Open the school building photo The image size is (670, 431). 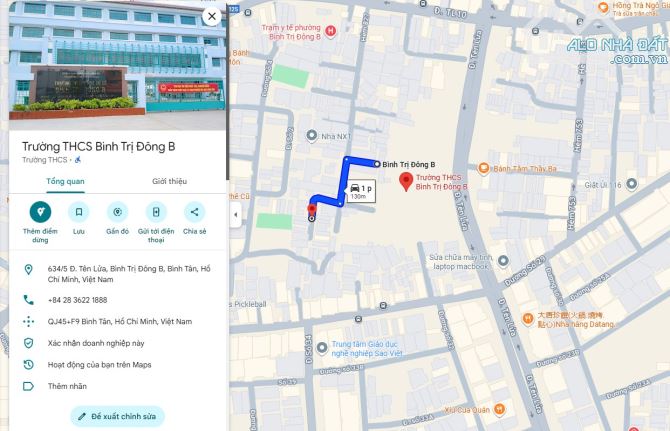(118, 65)
